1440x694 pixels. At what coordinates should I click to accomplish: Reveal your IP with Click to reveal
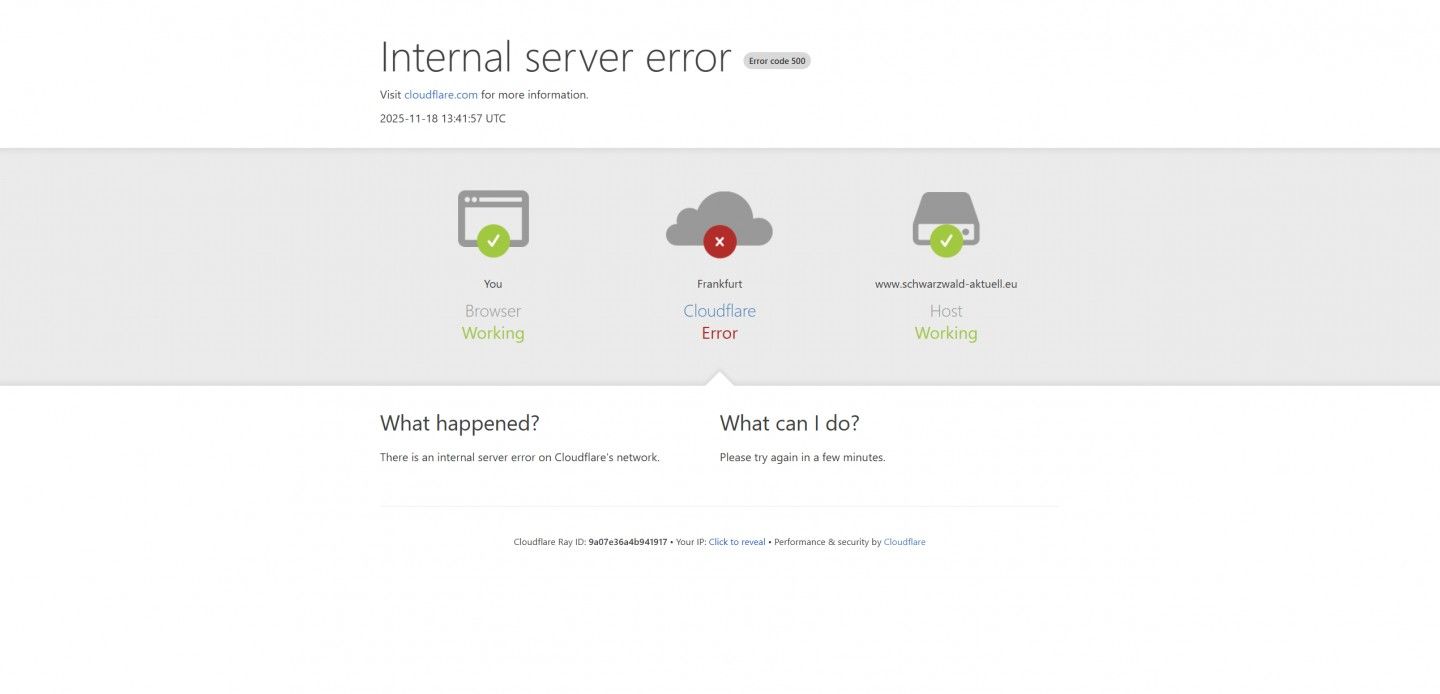pos(737,542)
